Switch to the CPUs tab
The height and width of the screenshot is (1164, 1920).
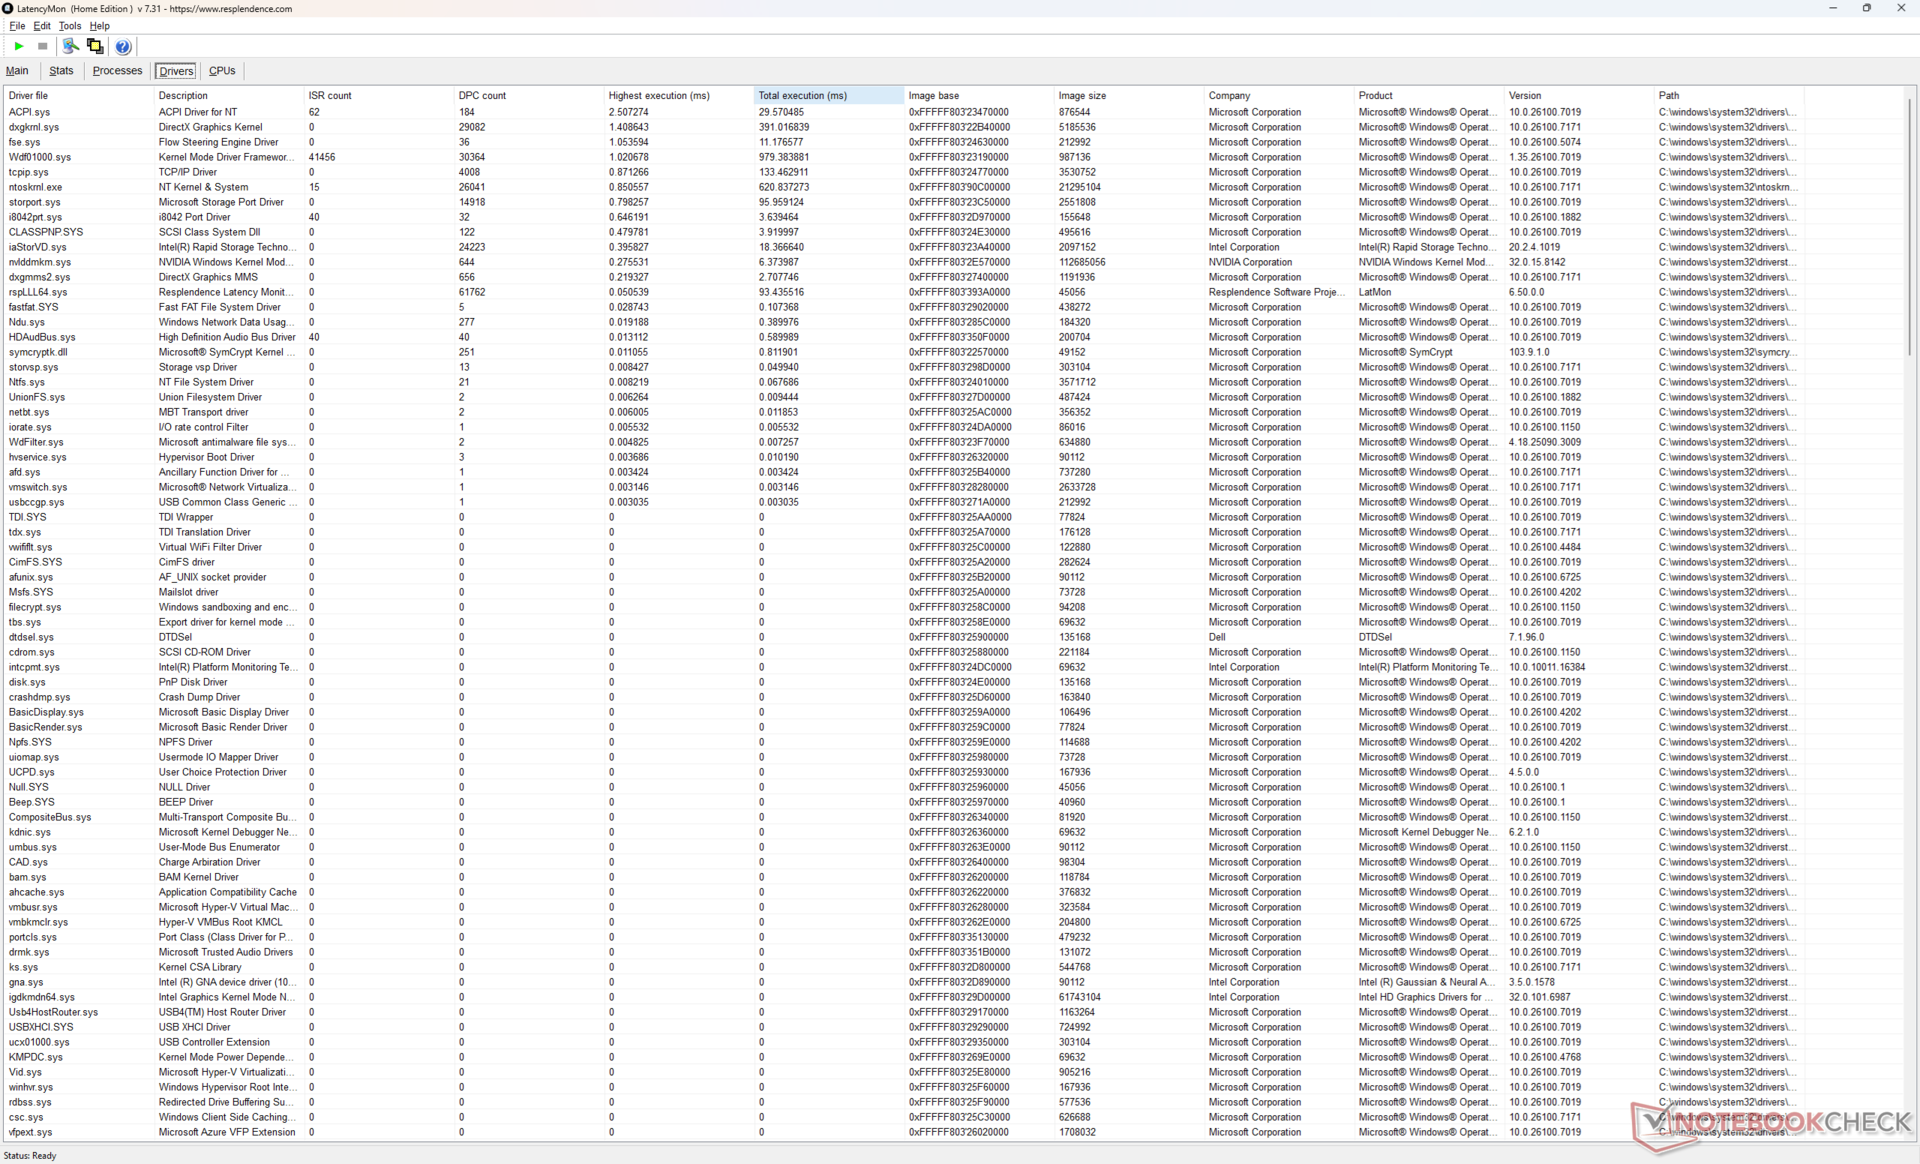222,71
